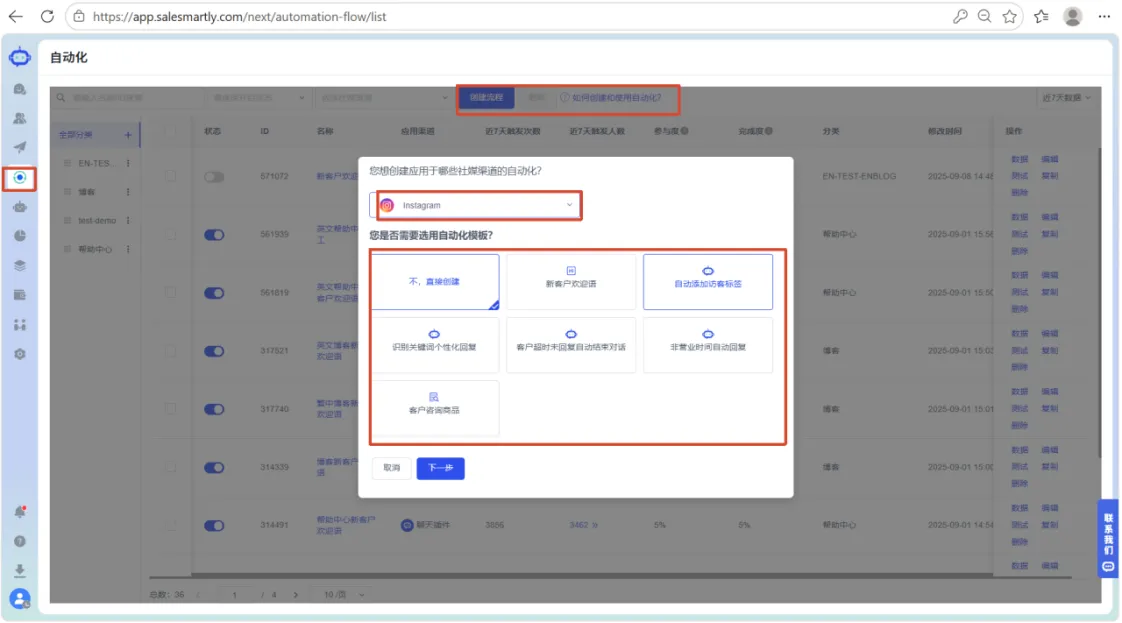Check the select-all checkbox in table header
Image resolution: width=1122 pixels, height=623 pixels.
tap(170, 132)
